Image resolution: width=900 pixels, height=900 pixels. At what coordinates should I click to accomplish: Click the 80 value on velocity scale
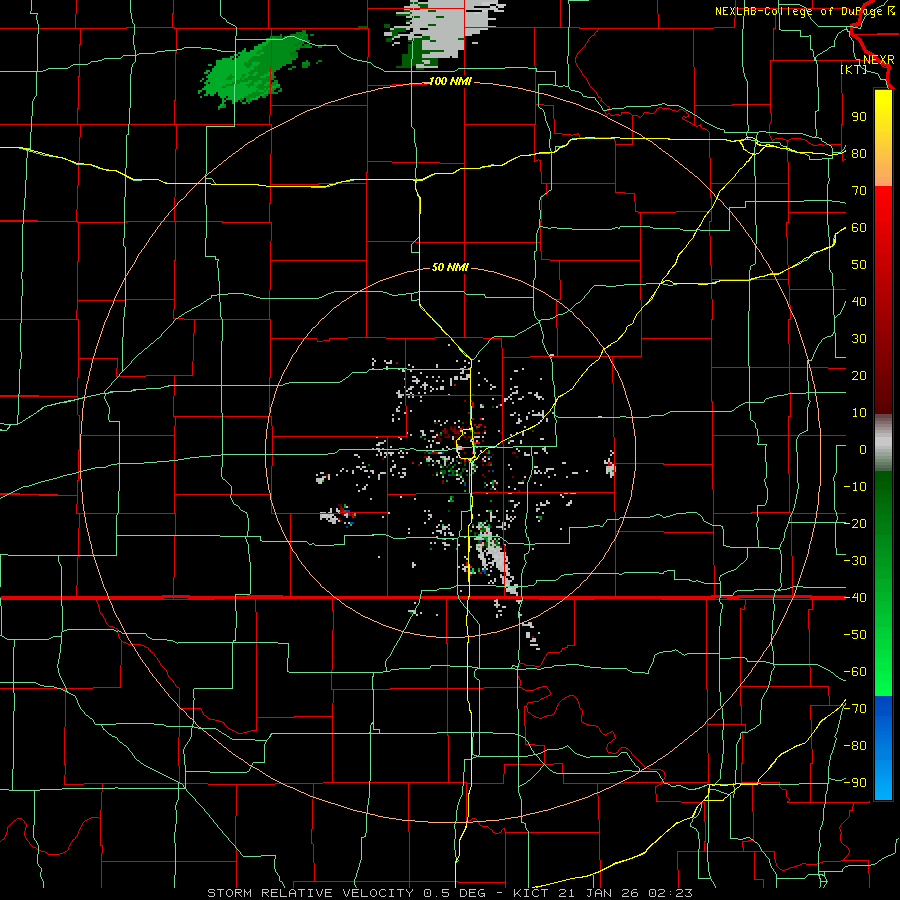[x=859, y=154]
